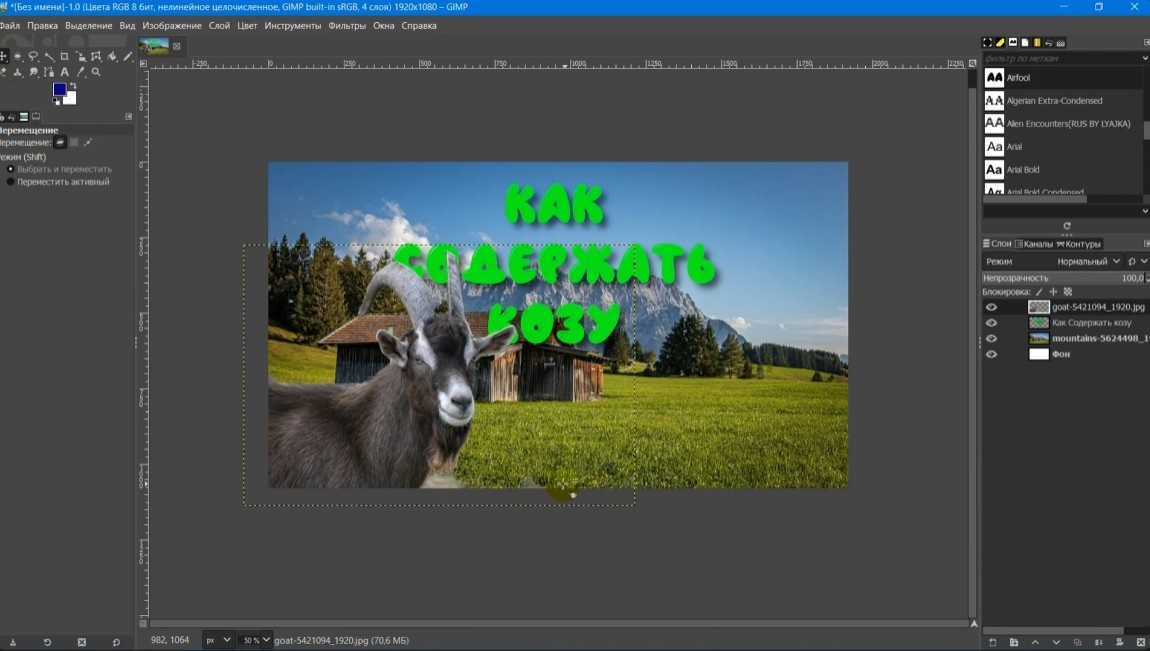Click the open image tab thumbnail
This screenshot has width=1150, height=651.
pyautogui.click(x=154, y=46)
